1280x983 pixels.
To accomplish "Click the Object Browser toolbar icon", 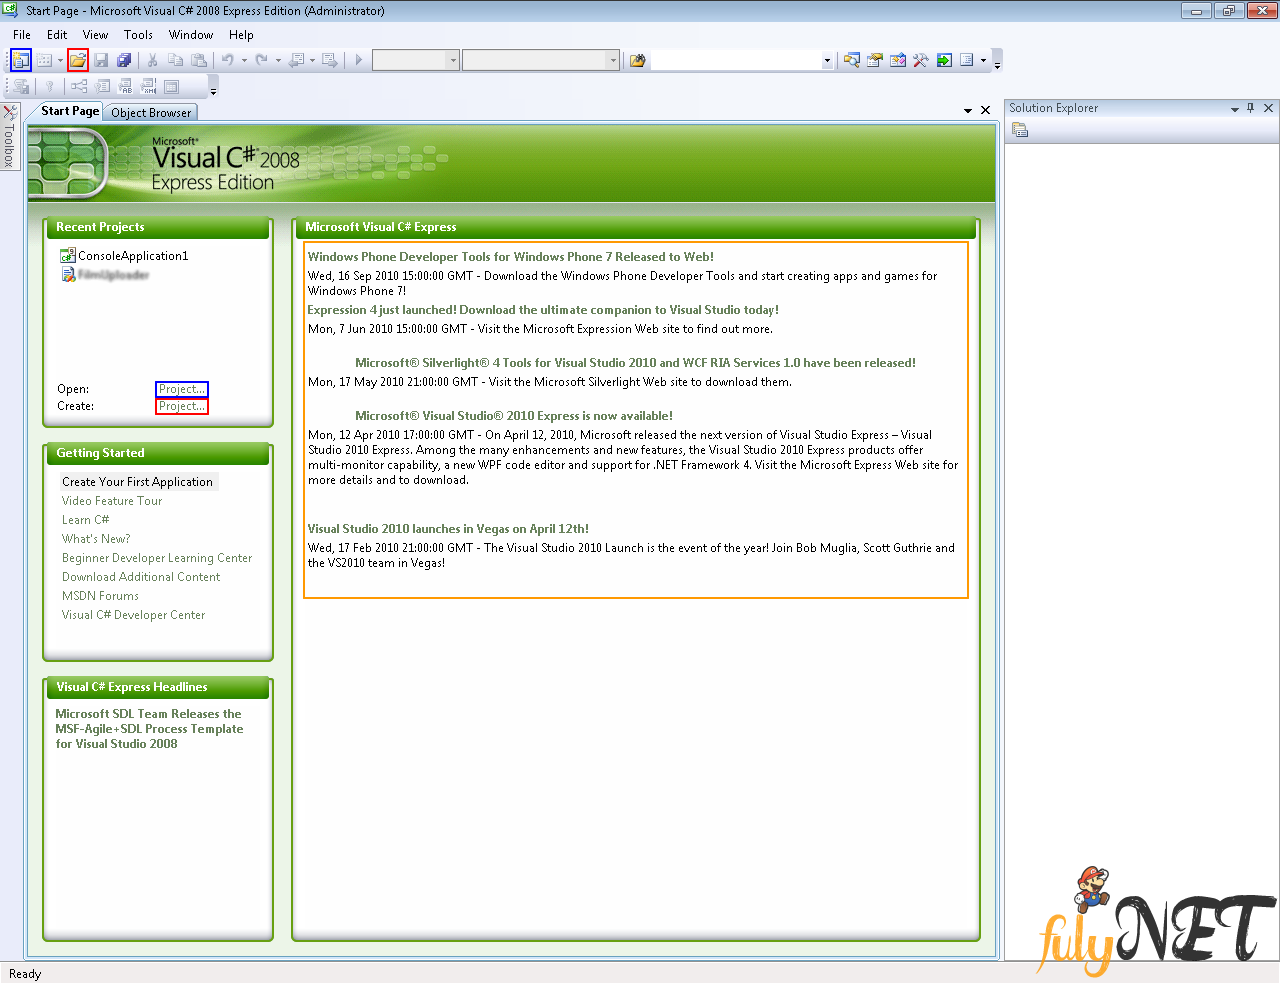I will (x=898, y=60).
